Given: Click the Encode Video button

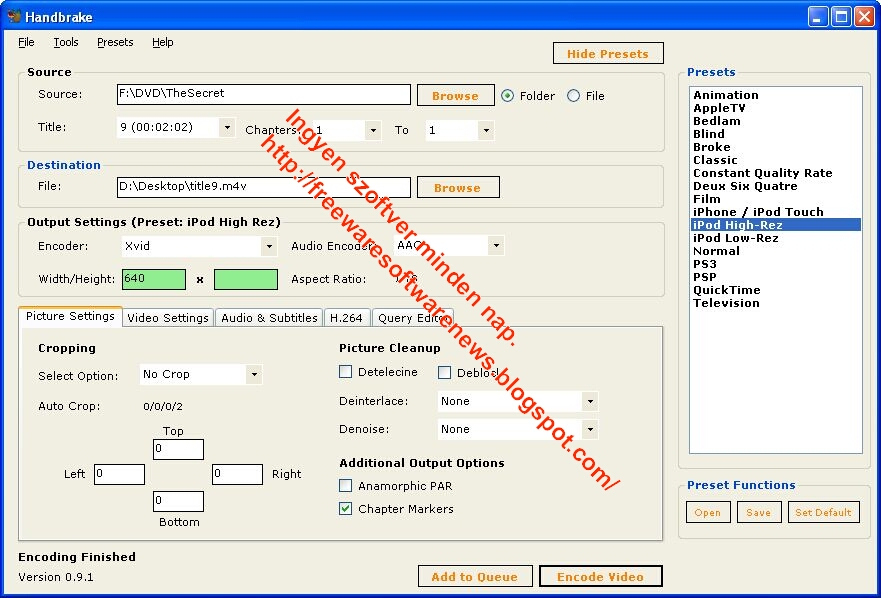Looking at the screenshot, I should click(x=601, y=577).
